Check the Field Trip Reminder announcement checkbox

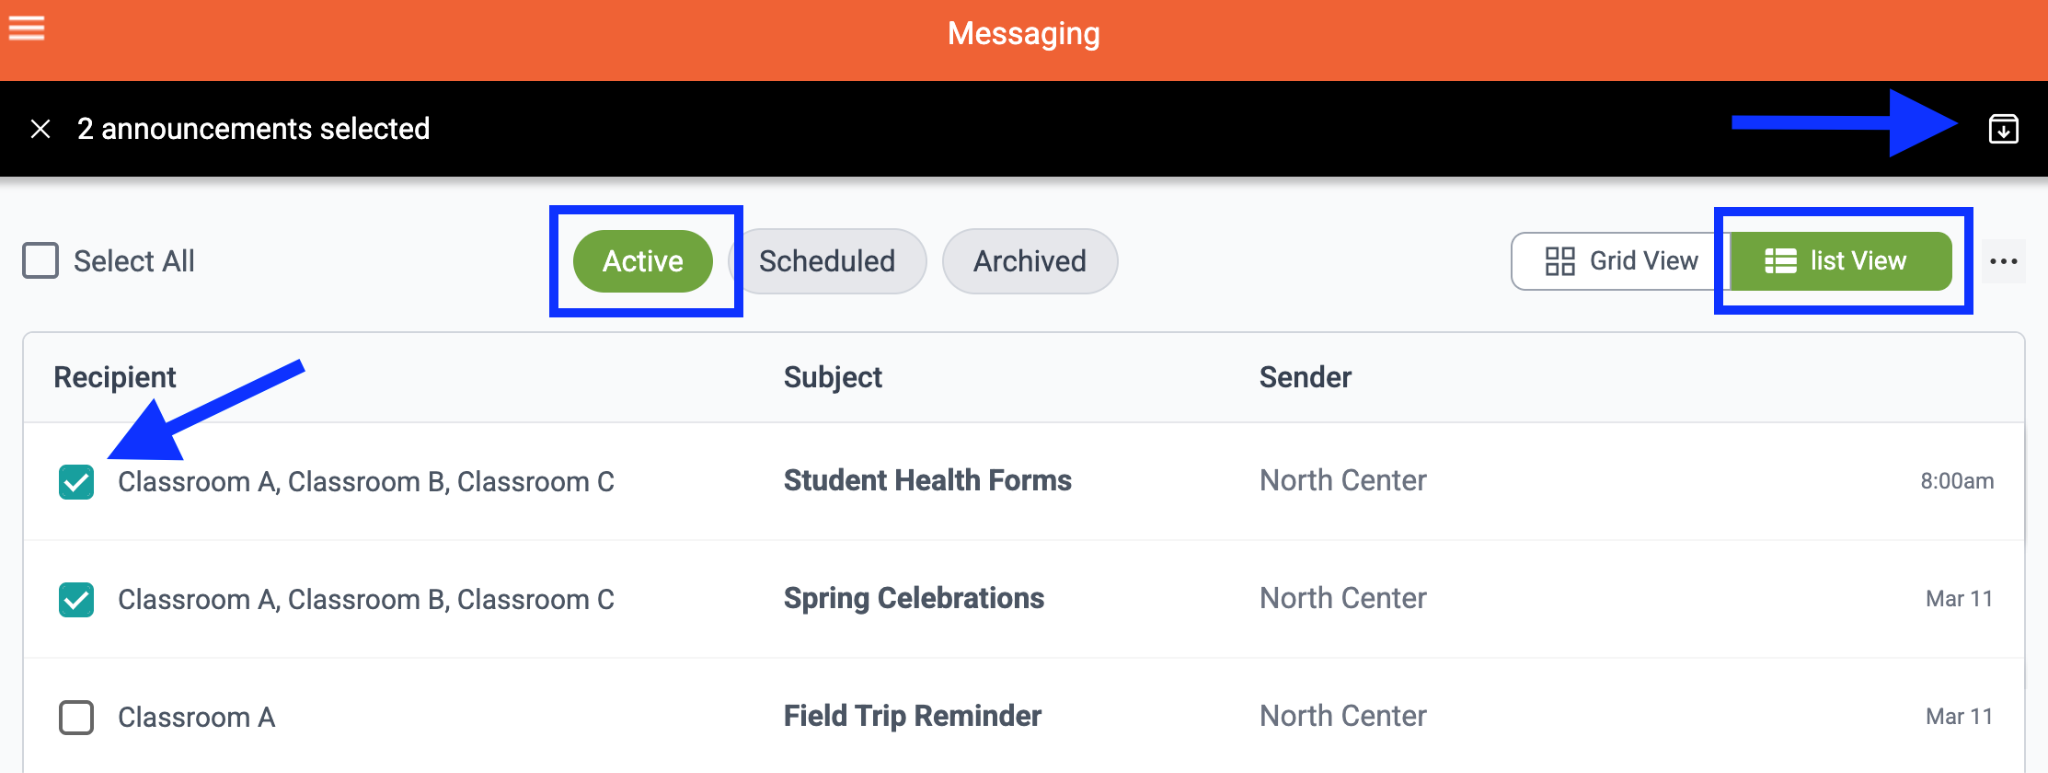point(77,718)
